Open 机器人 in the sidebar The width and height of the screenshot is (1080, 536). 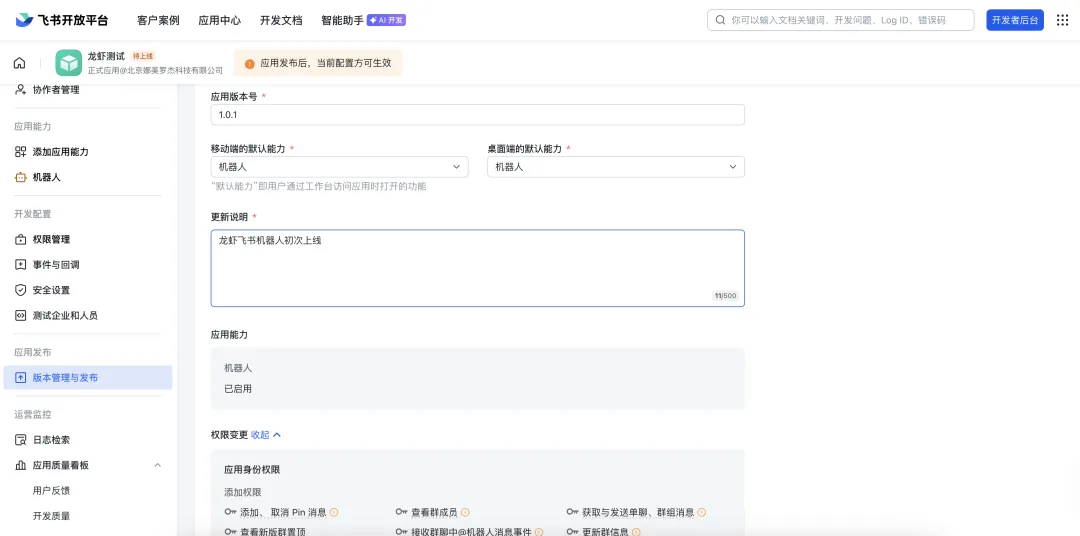46,177
